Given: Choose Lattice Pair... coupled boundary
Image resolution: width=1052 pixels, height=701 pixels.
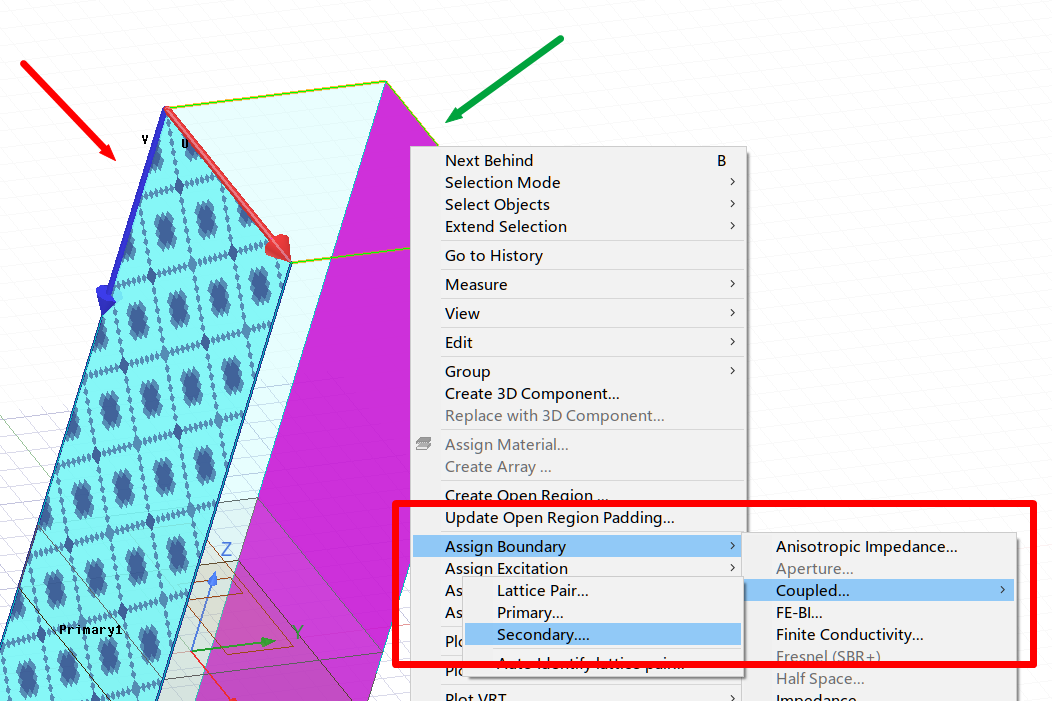Looking at the screenshot, I should click(602, 590).
